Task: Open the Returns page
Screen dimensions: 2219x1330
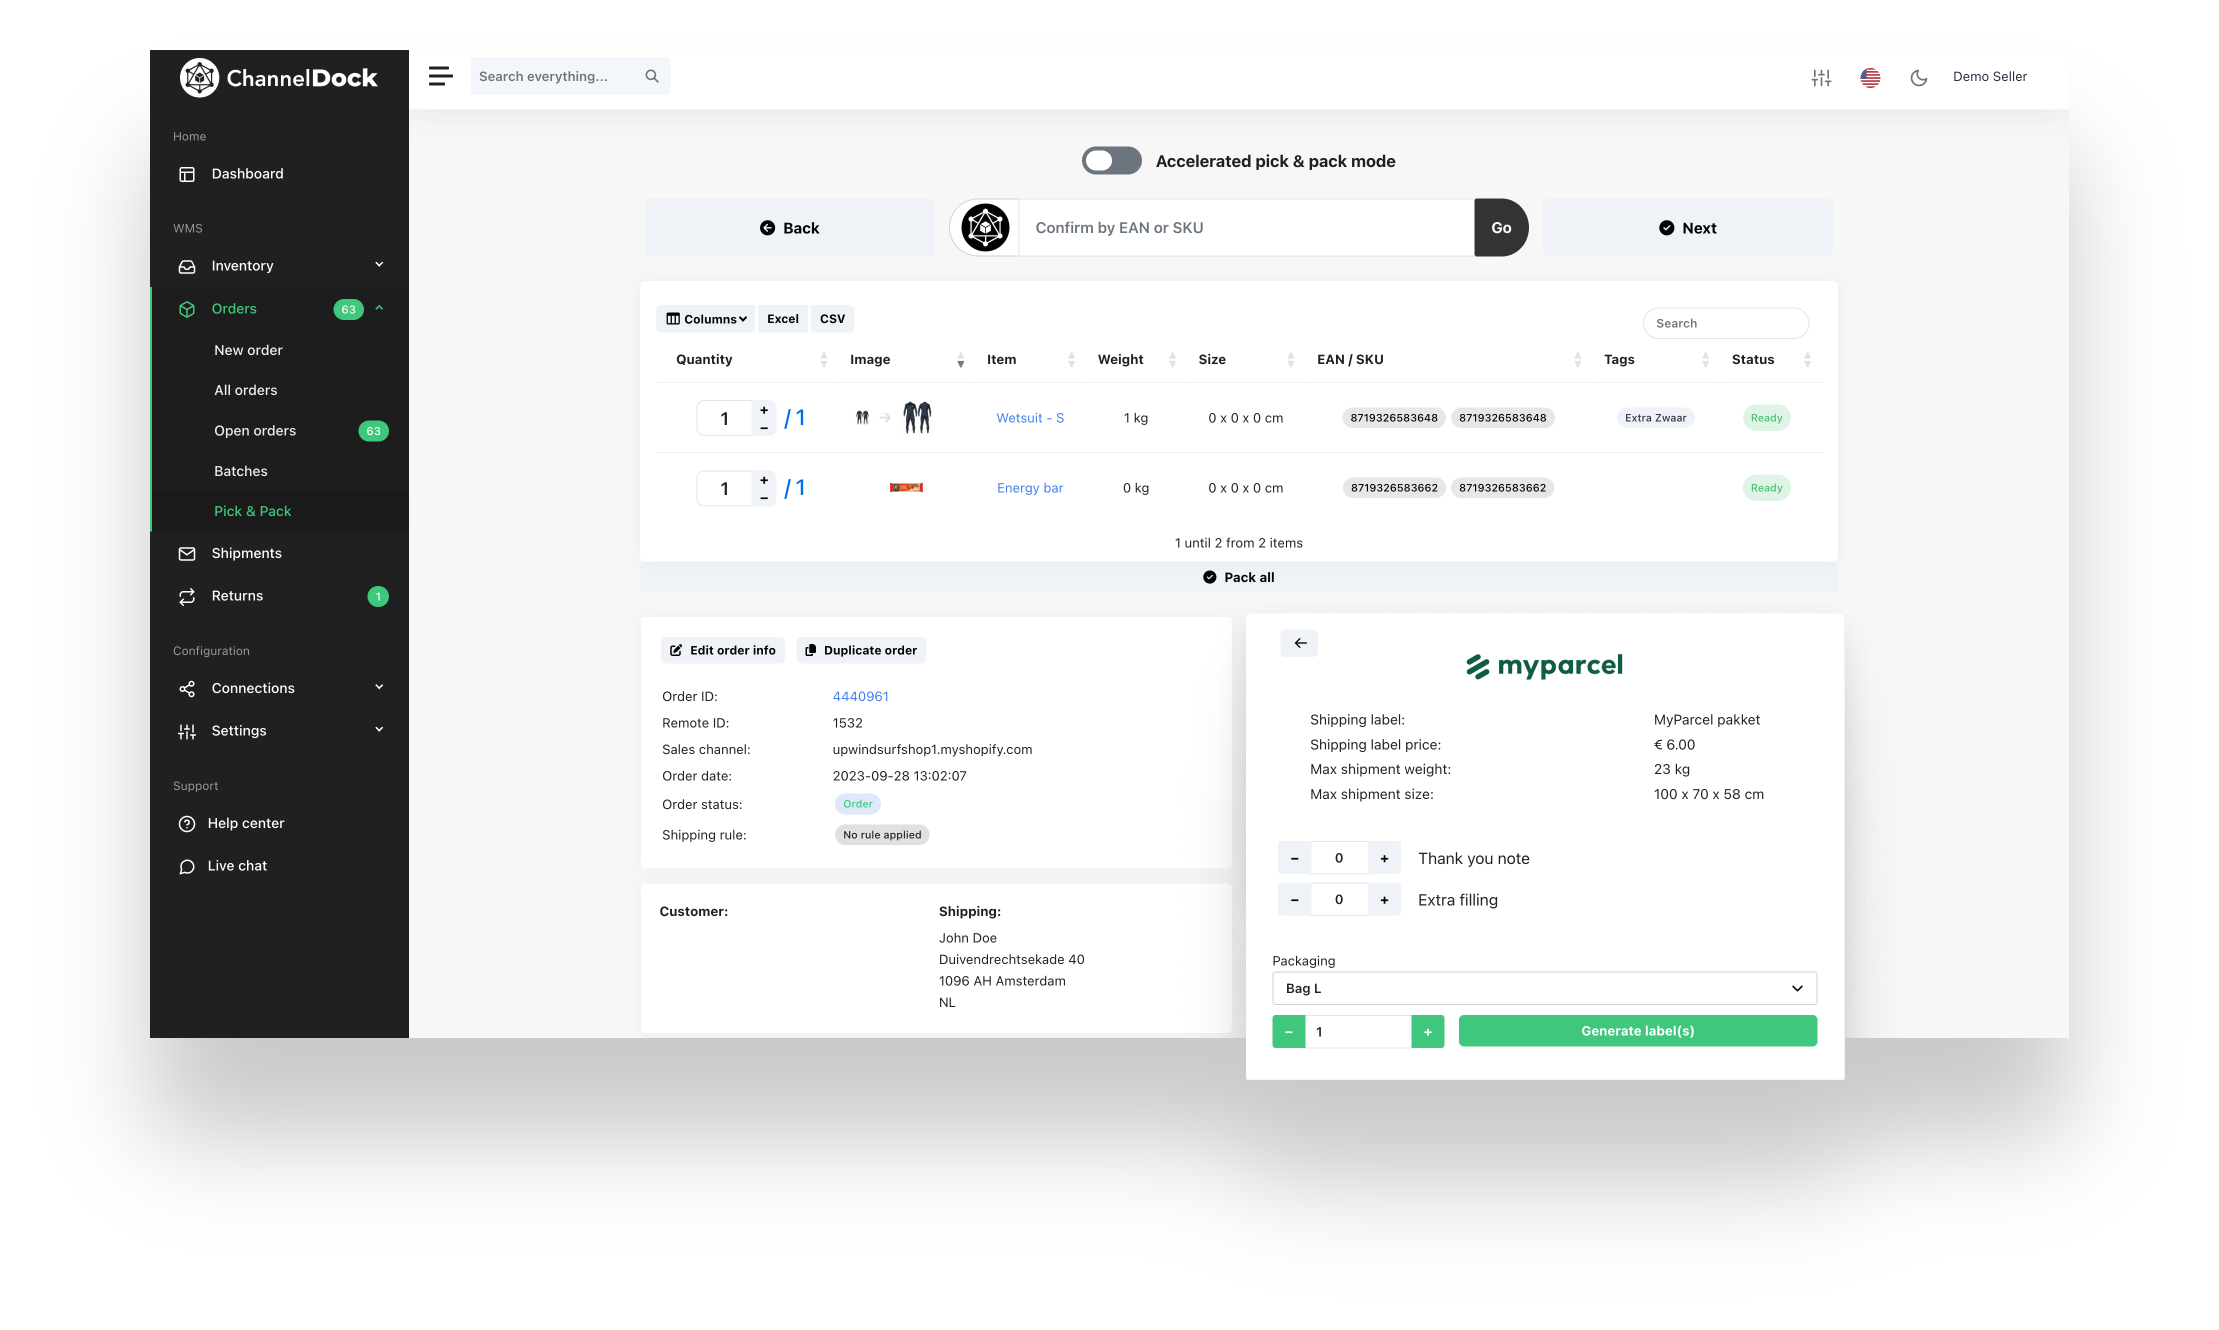Action: [x=237, y=595]
